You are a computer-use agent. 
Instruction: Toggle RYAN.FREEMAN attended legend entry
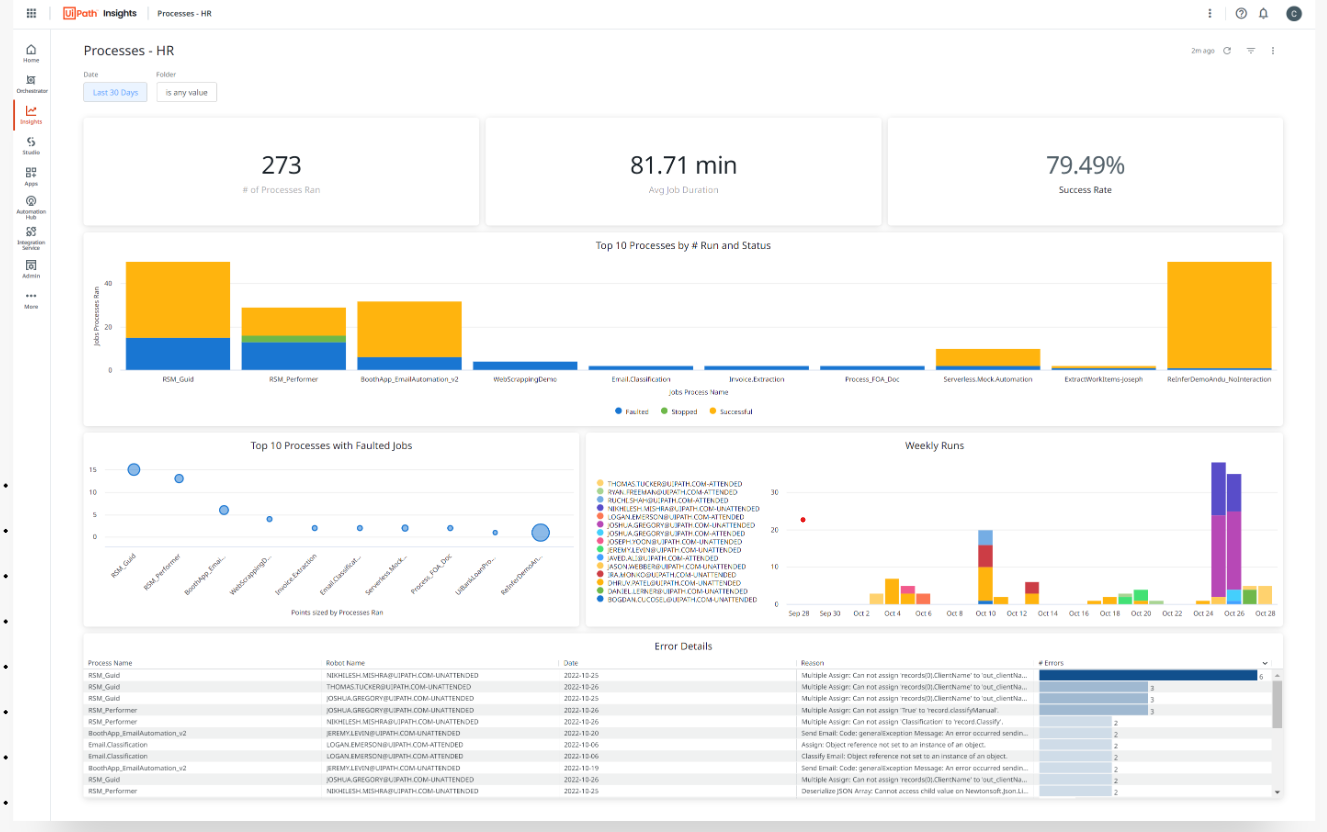tap(667, 492)
